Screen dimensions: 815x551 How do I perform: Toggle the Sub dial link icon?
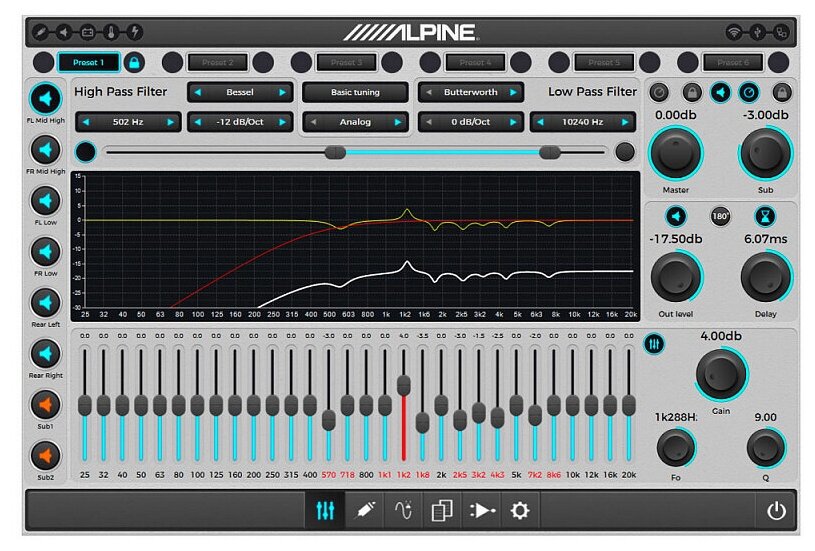(749, 93)
